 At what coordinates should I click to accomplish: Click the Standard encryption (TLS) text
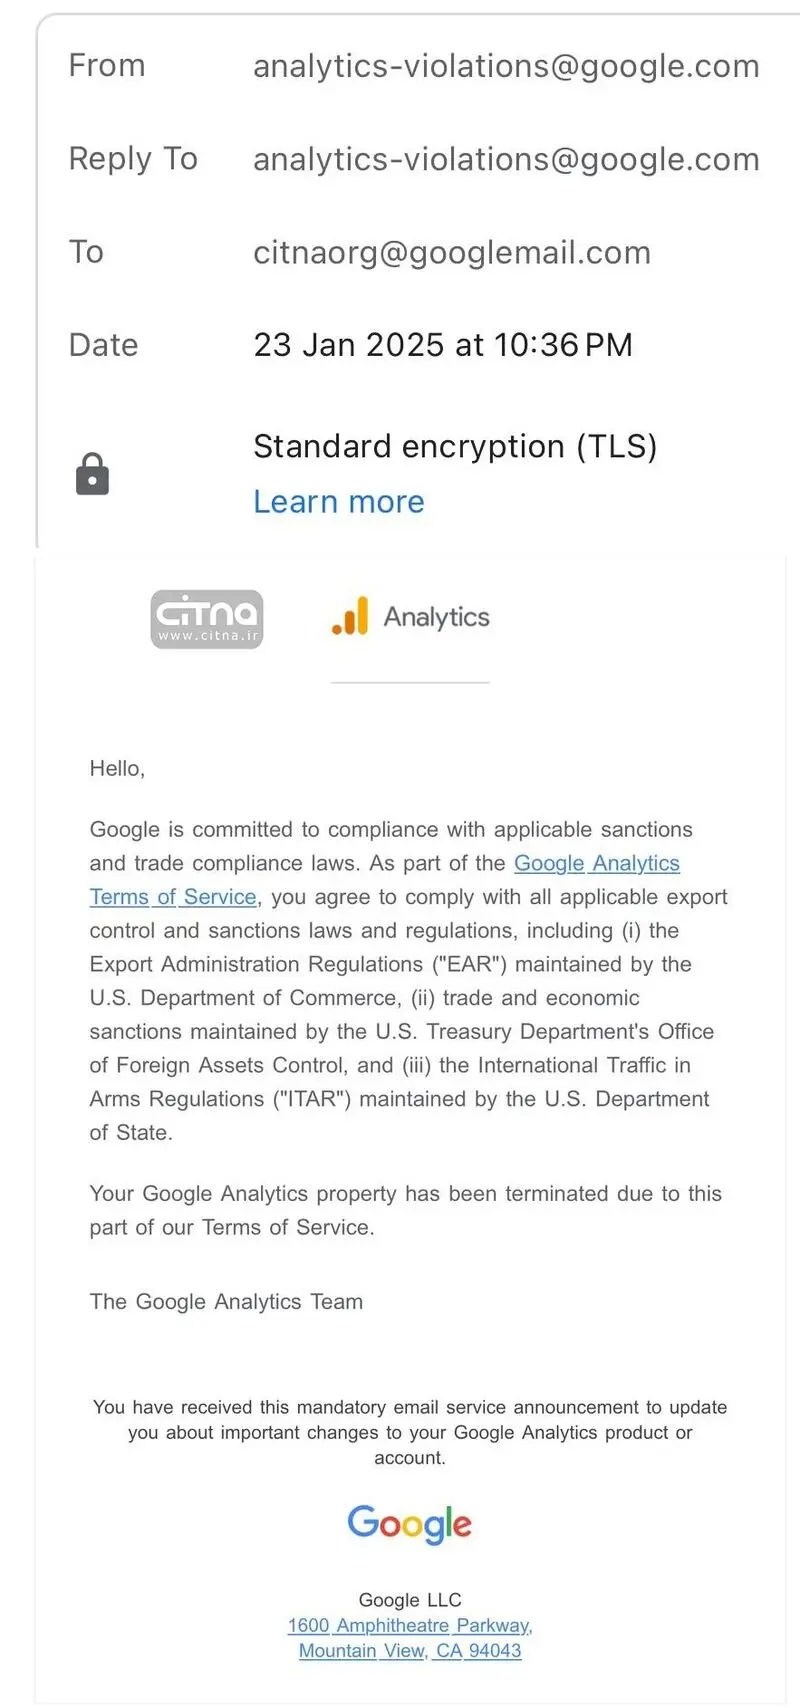455,446
